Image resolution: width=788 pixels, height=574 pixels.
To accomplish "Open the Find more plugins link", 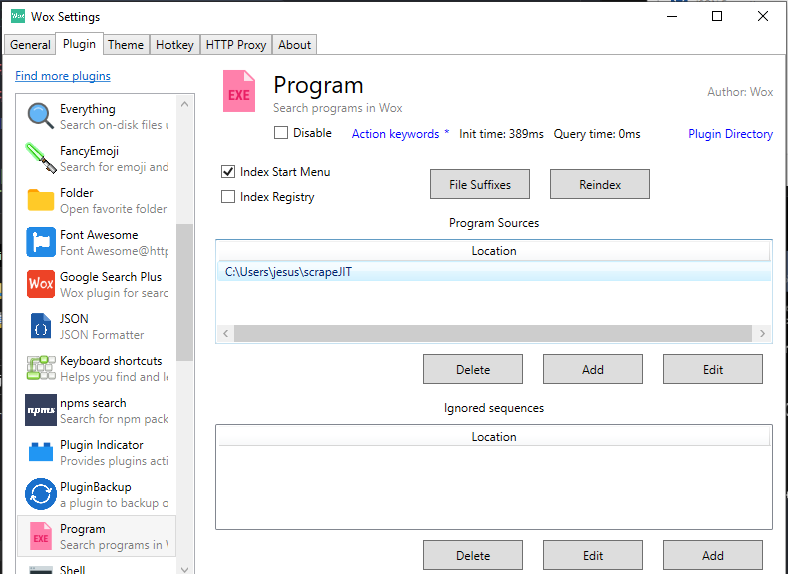I will [63, 76].
